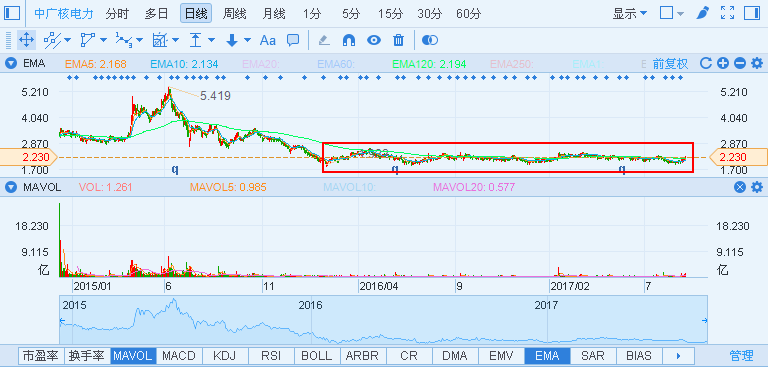Image resolution: width=768 pixels, height=367 pixels.
Task: Collapse the MAVOL indicator panel
Action: pyautogui.click(x=10, y=187)
